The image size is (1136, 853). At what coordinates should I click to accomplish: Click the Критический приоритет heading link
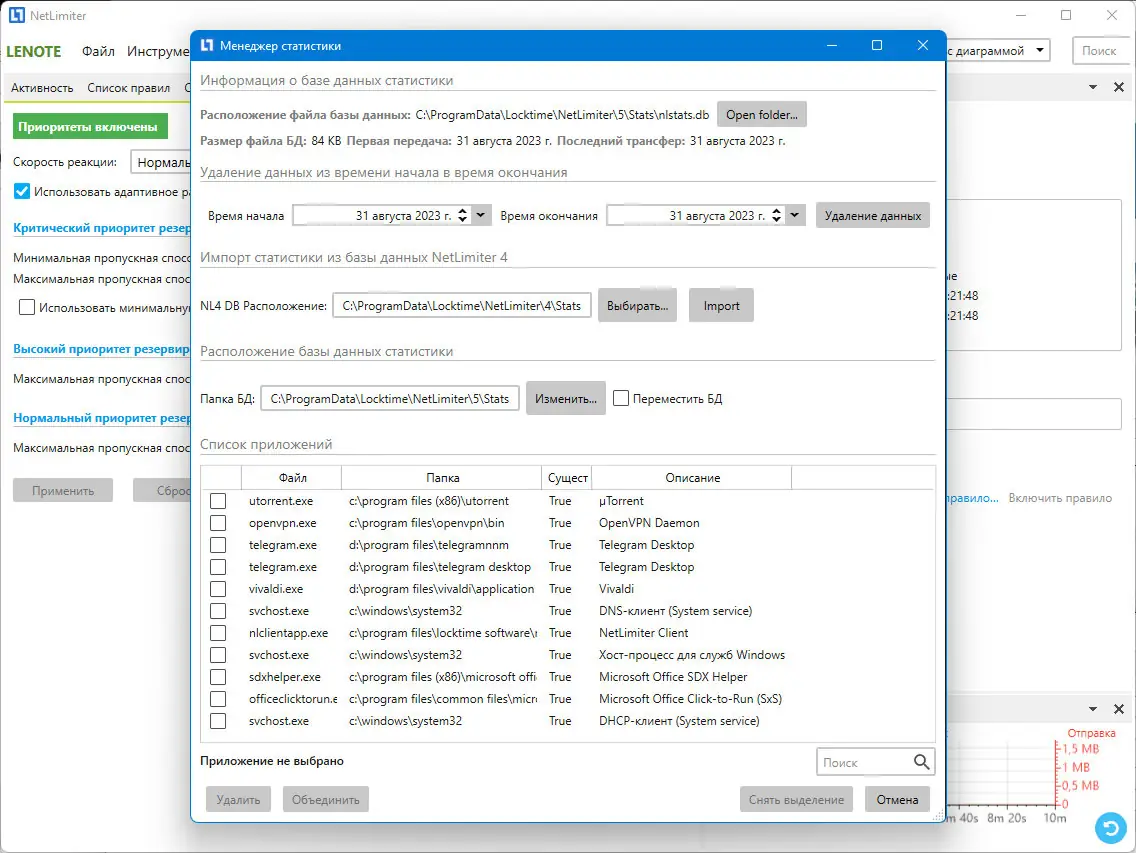[101, 228]
